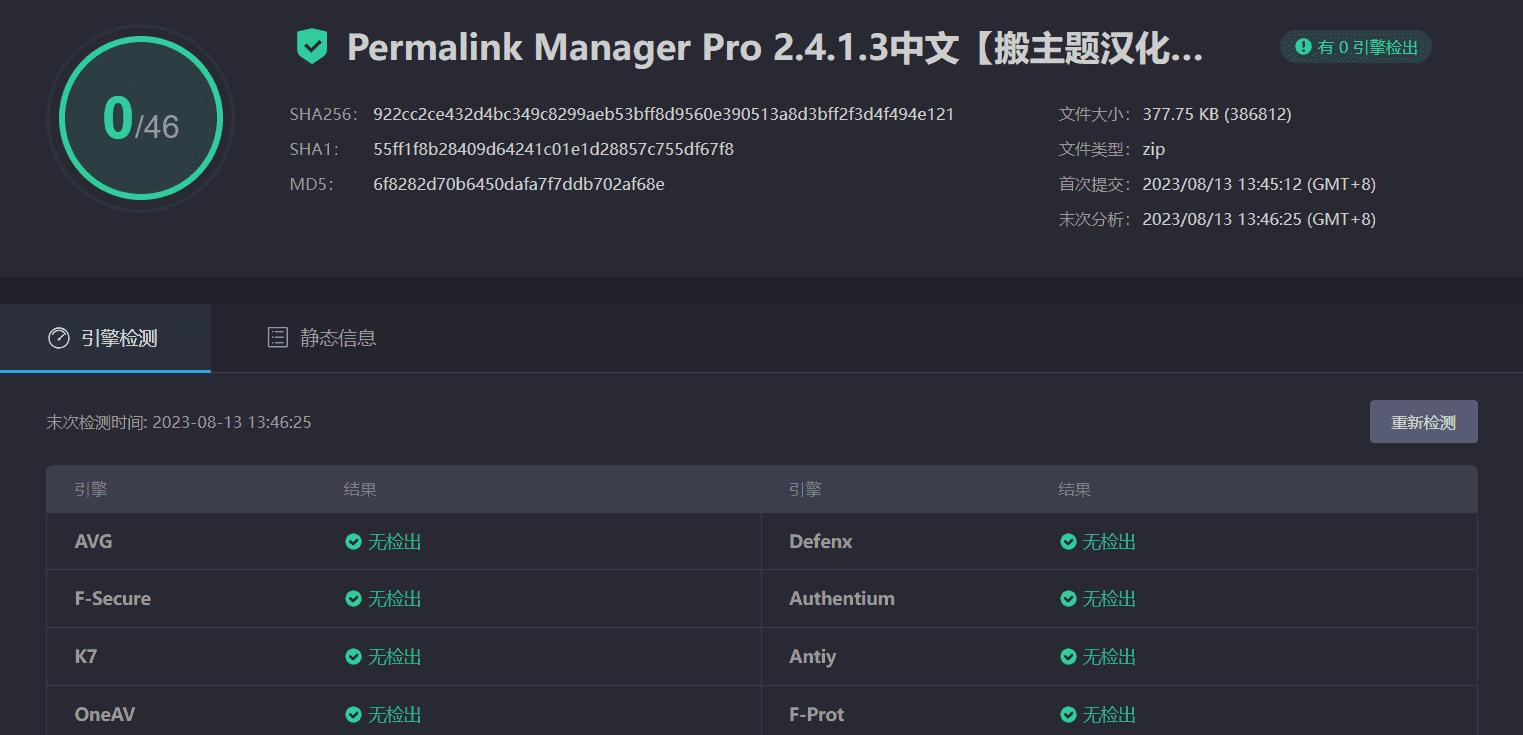Click the Permalink Manager Pro file title

click(775, 48)
